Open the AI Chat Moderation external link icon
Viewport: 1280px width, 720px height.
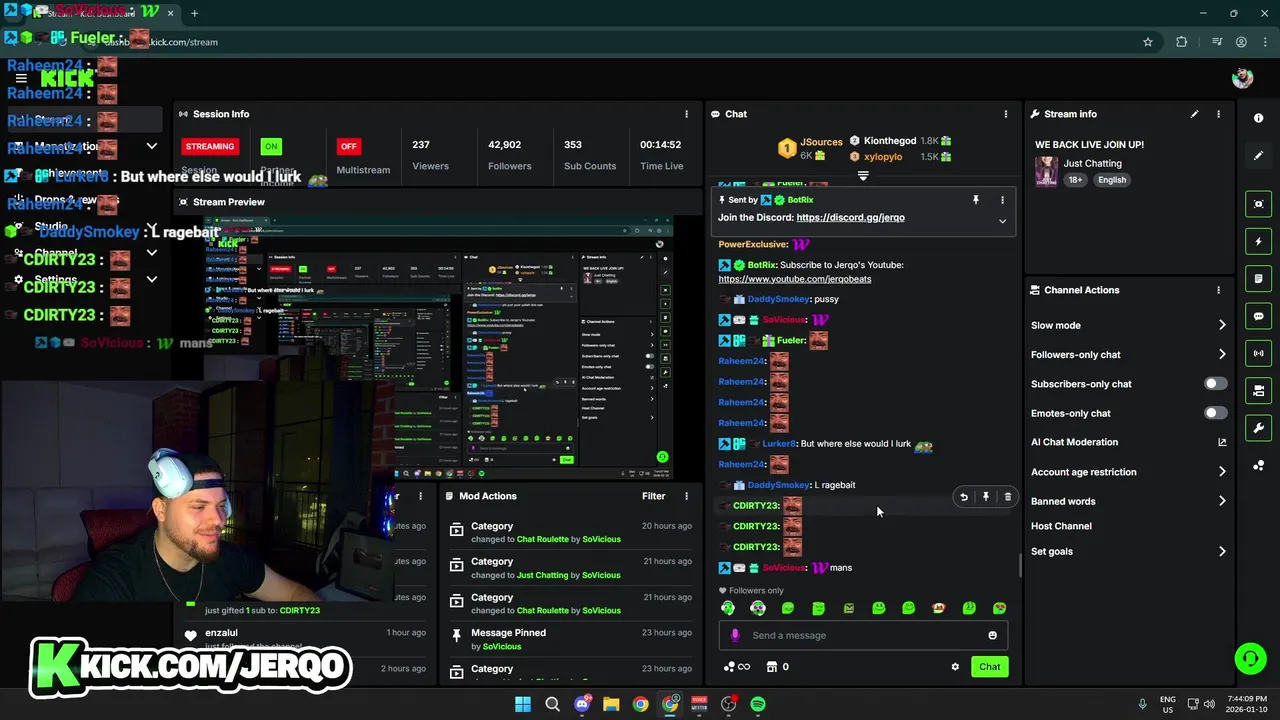point(1222,442)
